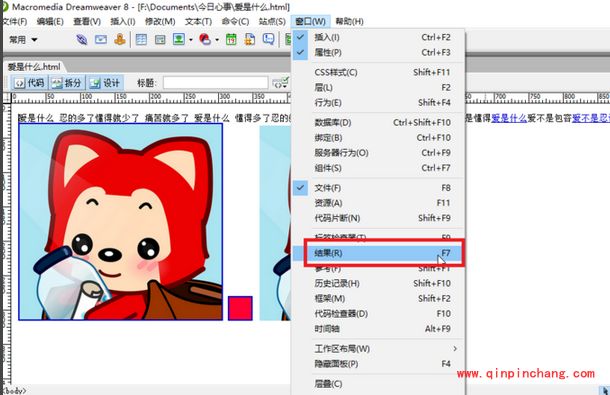The width and height of the screenshot is (610, 395).
Task: Select the second partially hidden fox image
Action: pos(275,223)
